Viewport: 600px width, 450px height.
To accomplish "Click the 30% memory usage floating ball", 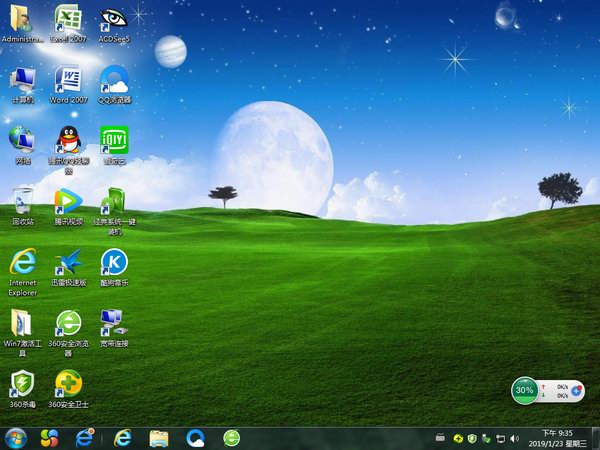I will [x=525, y=390].
